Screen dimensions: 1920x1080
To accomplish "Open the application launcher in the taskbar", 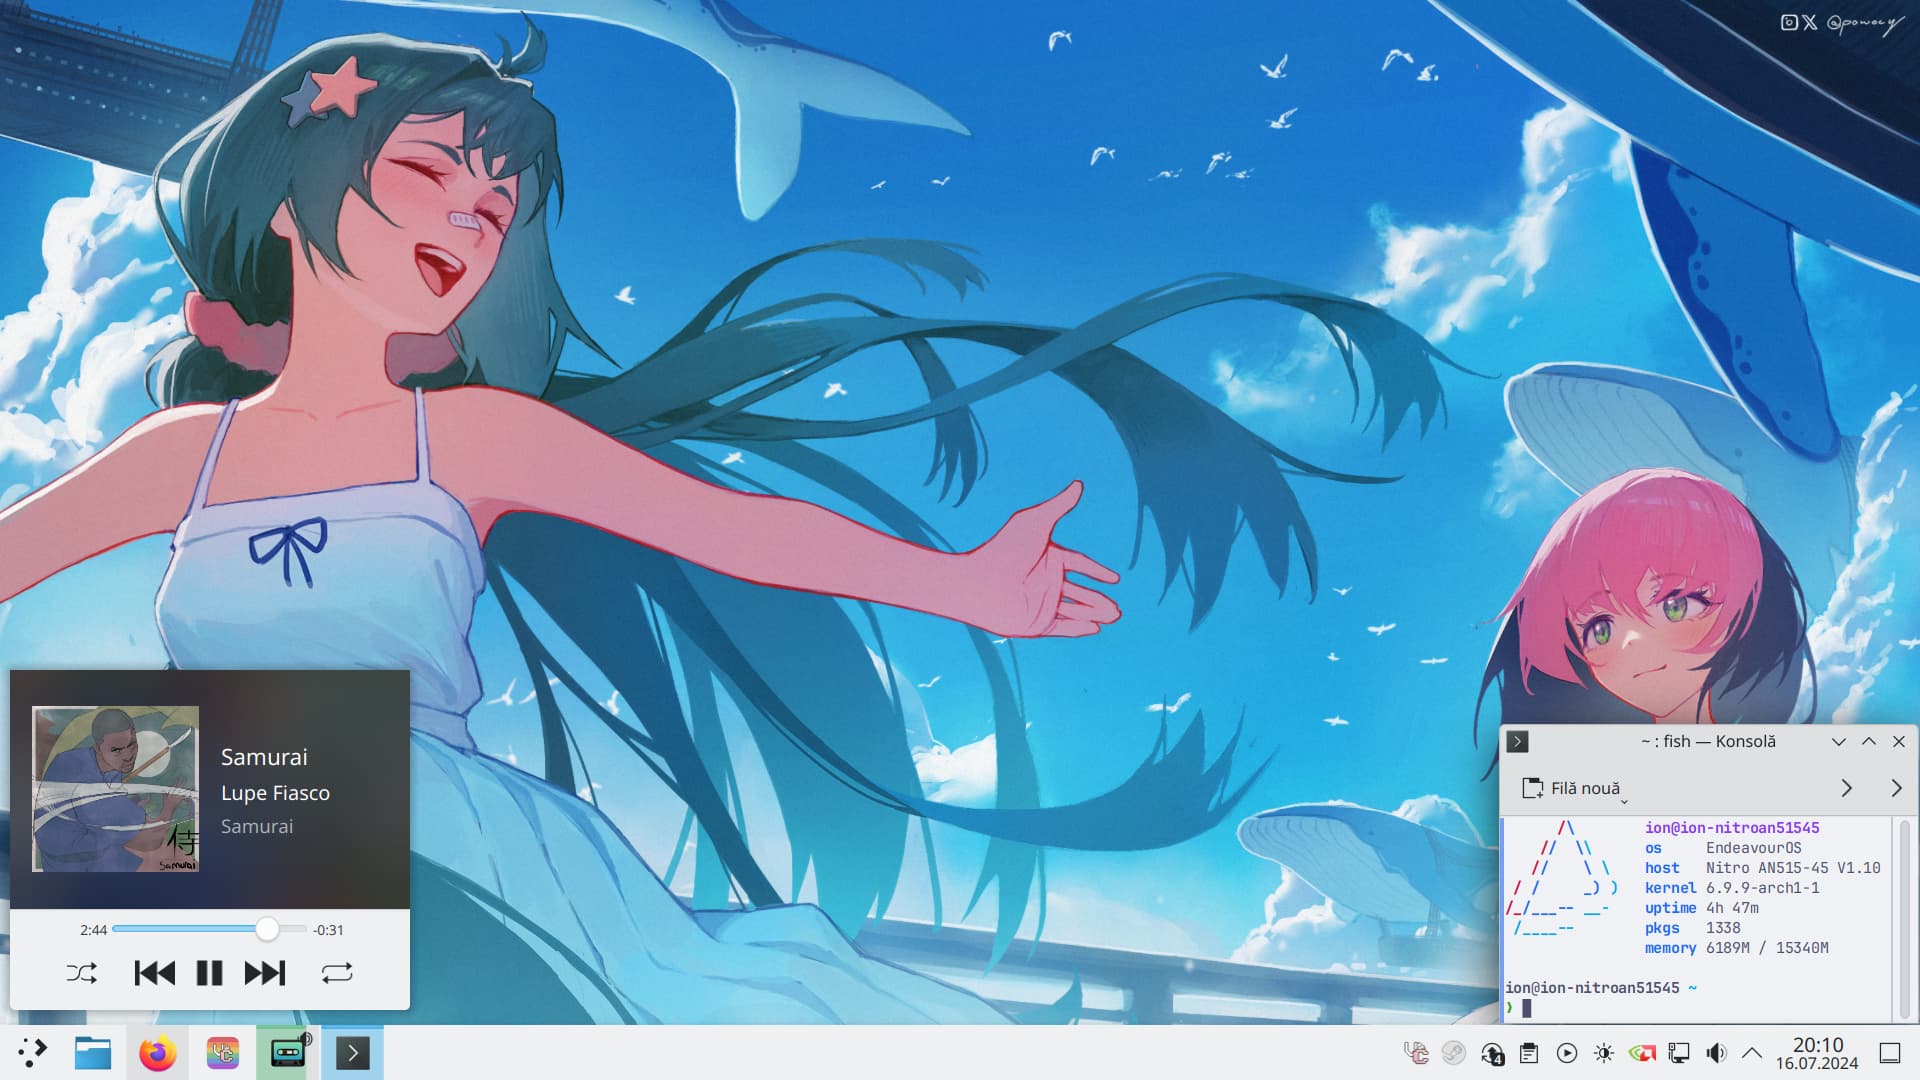I will pyautogui.click(x=32, y=1052).
